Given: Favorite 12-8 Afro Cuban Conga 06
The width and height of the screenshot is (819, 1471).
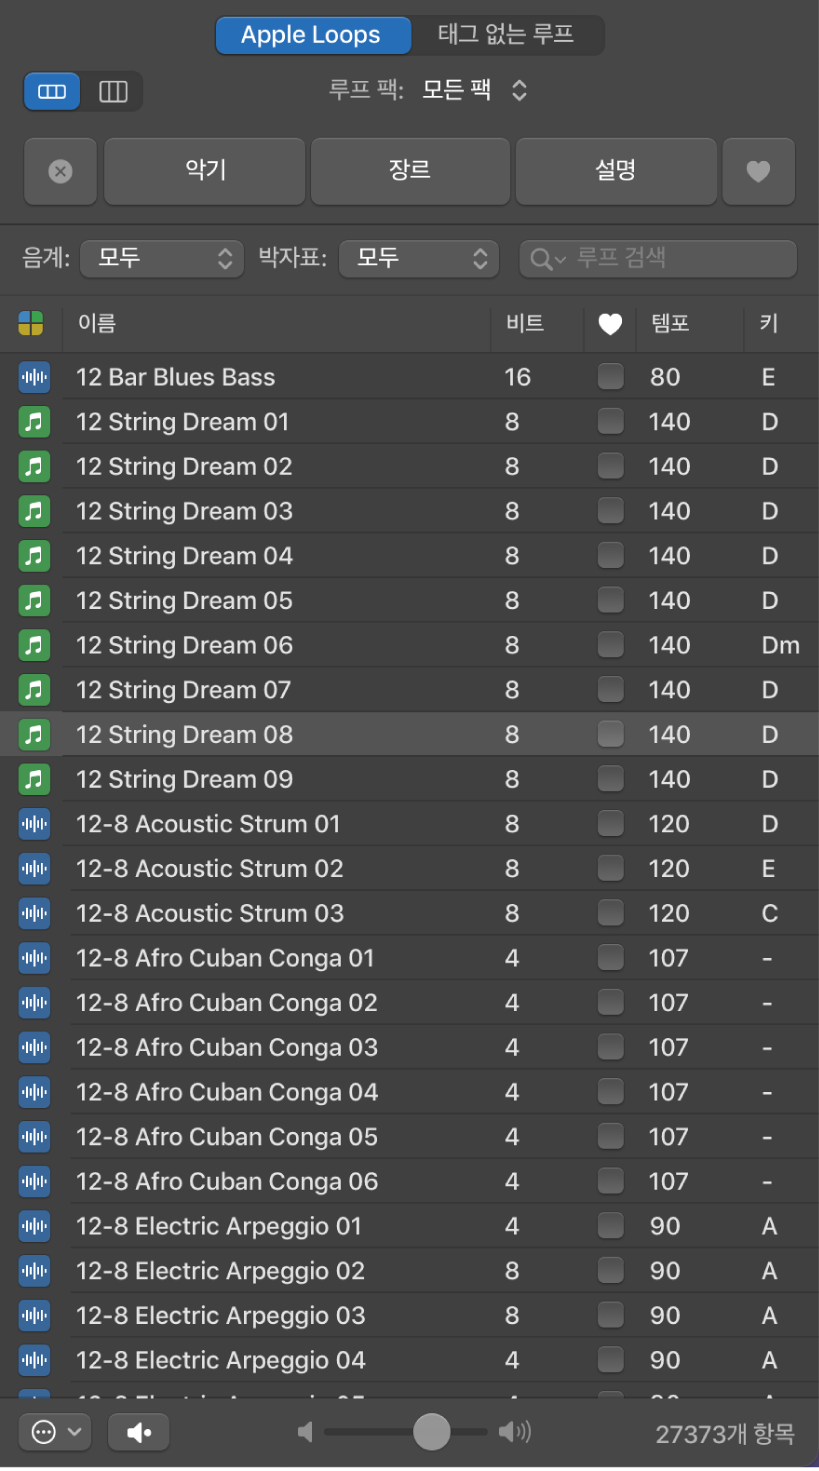Looking at the screenshot, I should pyautogui.click(x=610, y=1181).
